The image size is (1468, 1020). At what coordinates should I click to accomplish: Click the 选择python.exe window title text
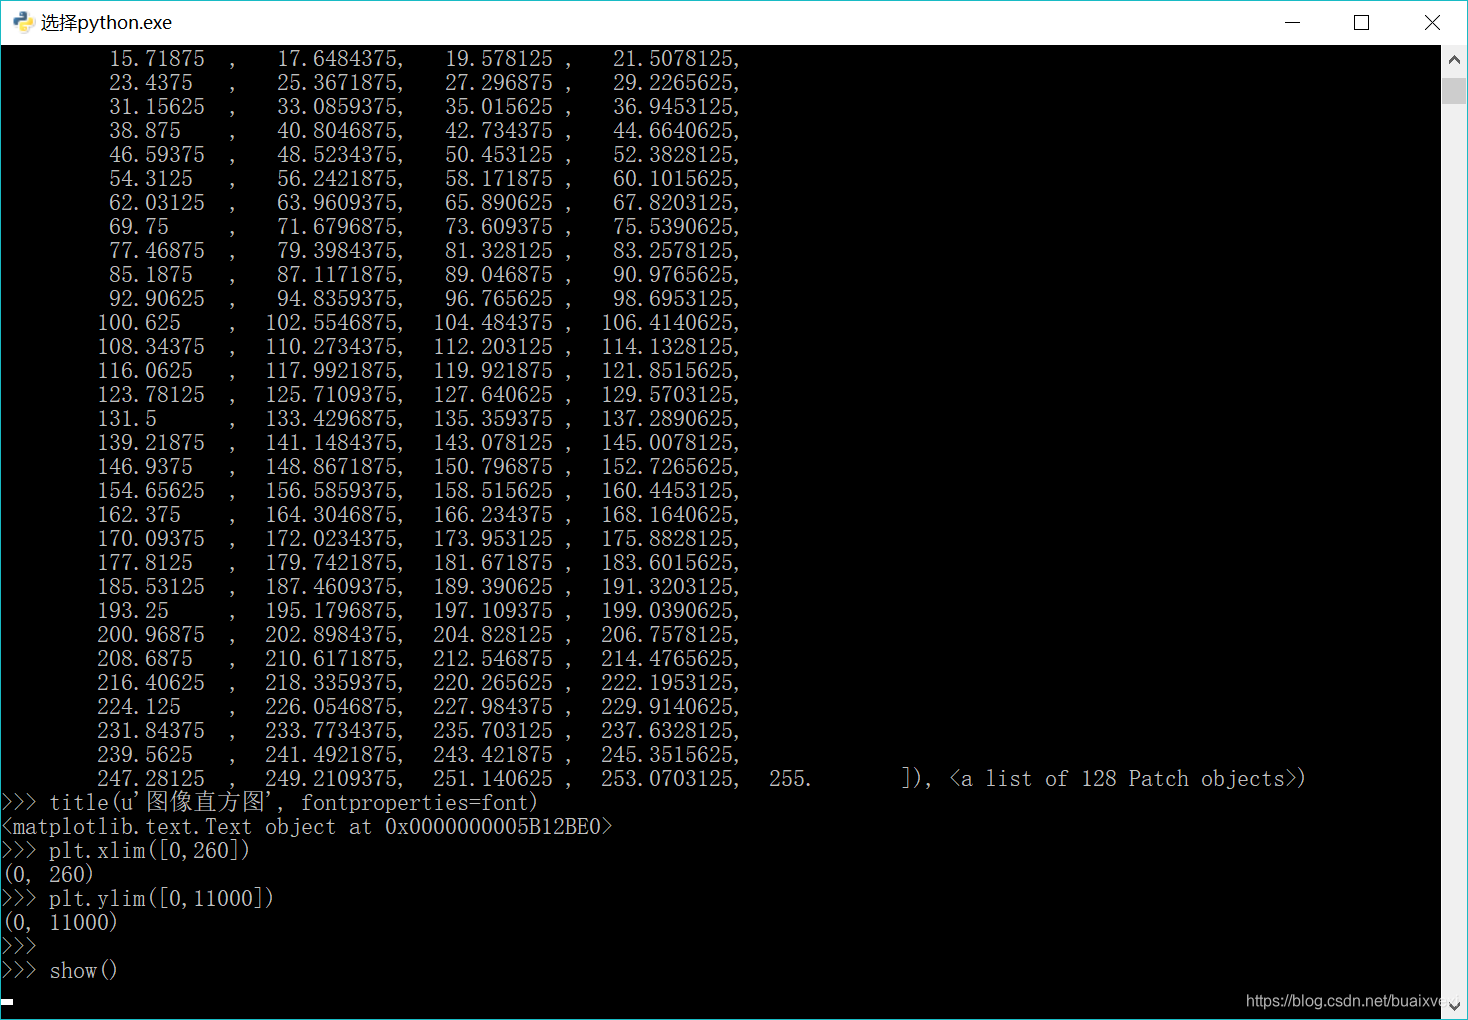[106, 22]
